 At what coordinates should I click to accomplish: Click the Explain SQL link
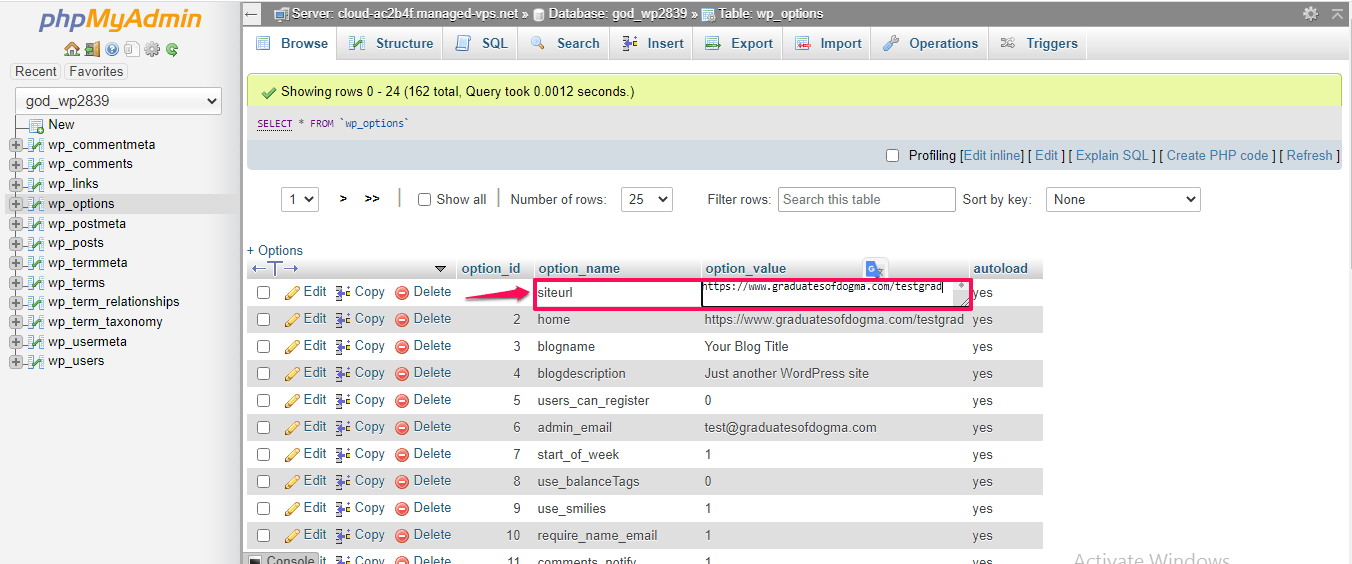tap(1112, 155)
